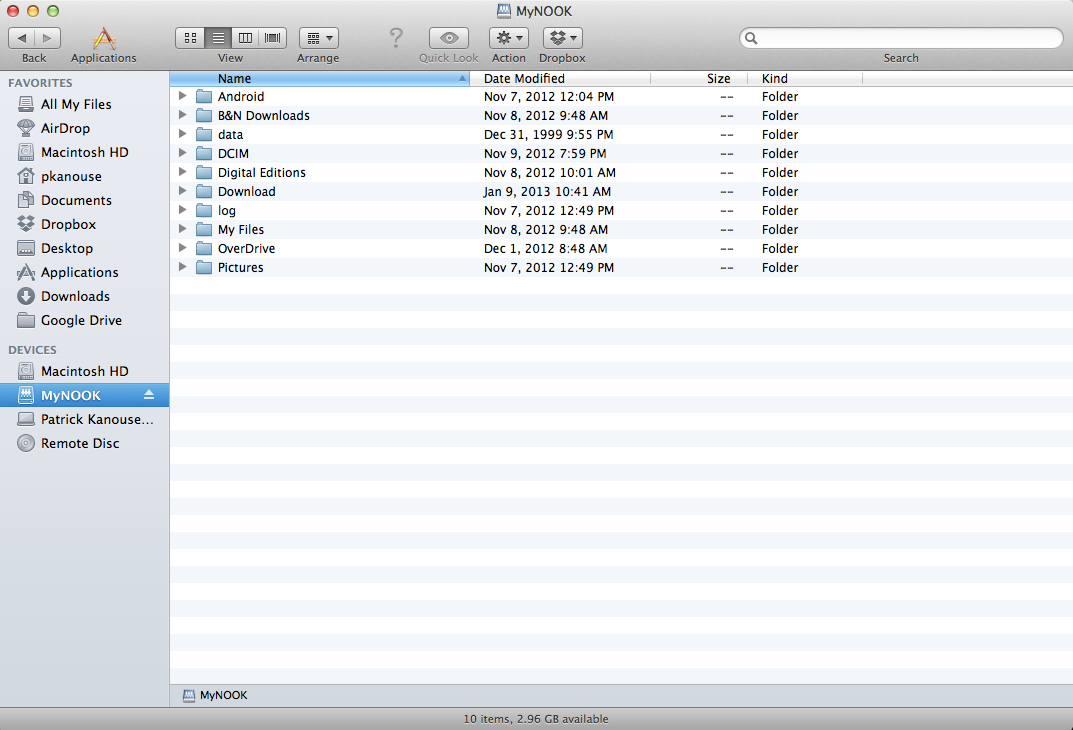This screenshot has width=1073, height=730.
Task: Expand the Pictures folder
Action: [x=183, y=267]
